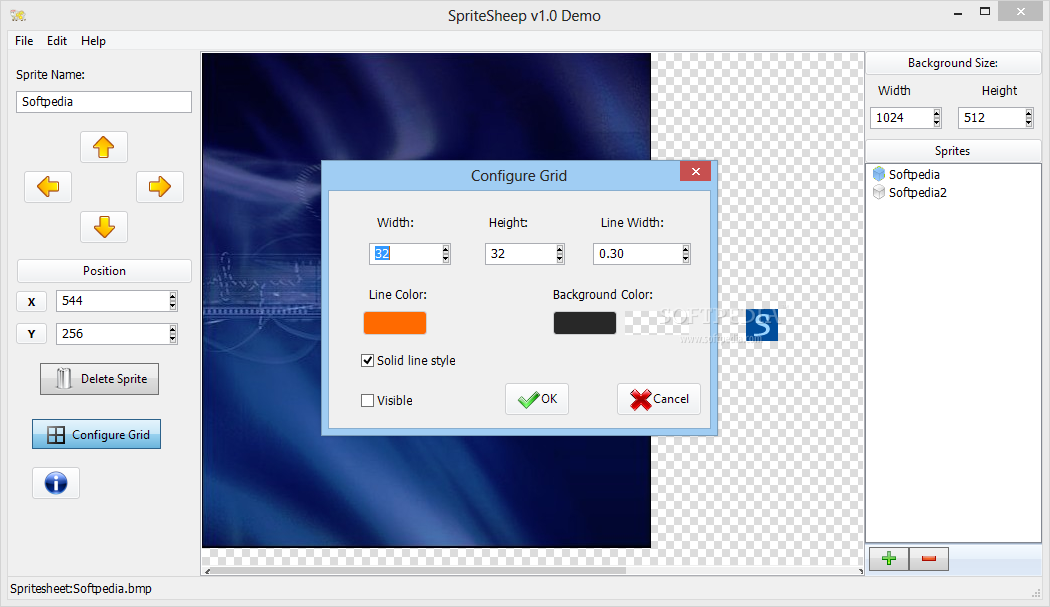The height and width of the screenshot is (607, 1050).
Task: Move sprite left with the left arrow
Action: pyautogui.click(x=48, y=186)
